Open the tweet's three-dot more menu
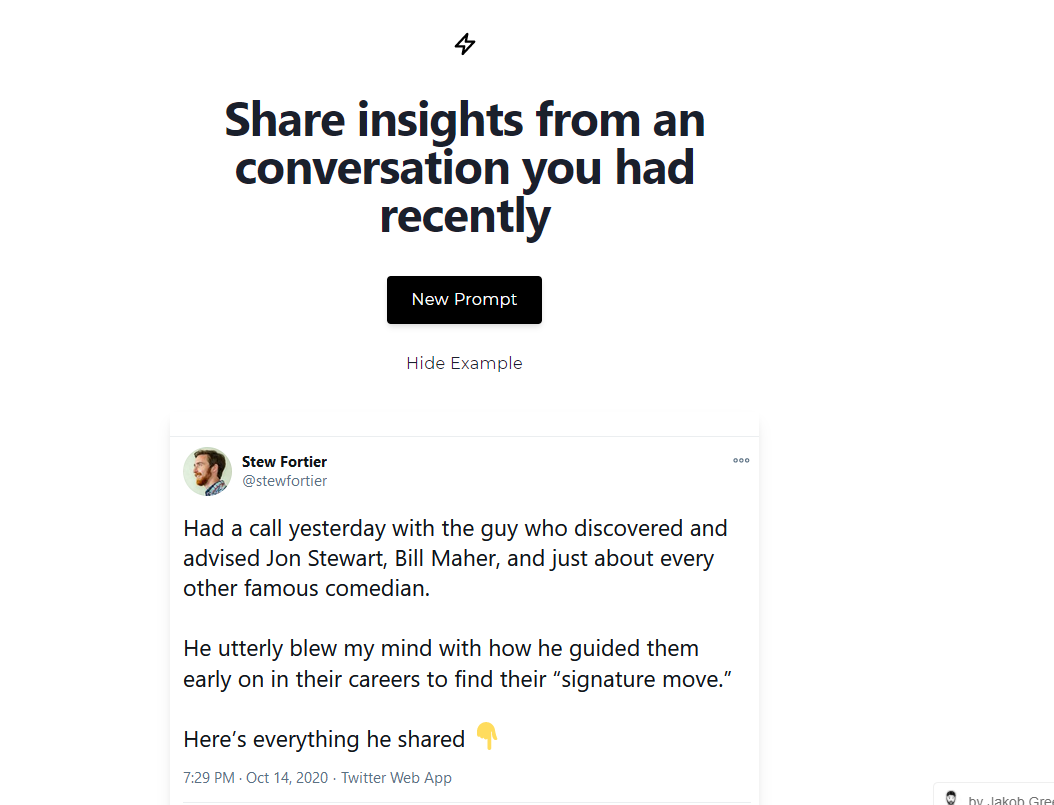 741,461
